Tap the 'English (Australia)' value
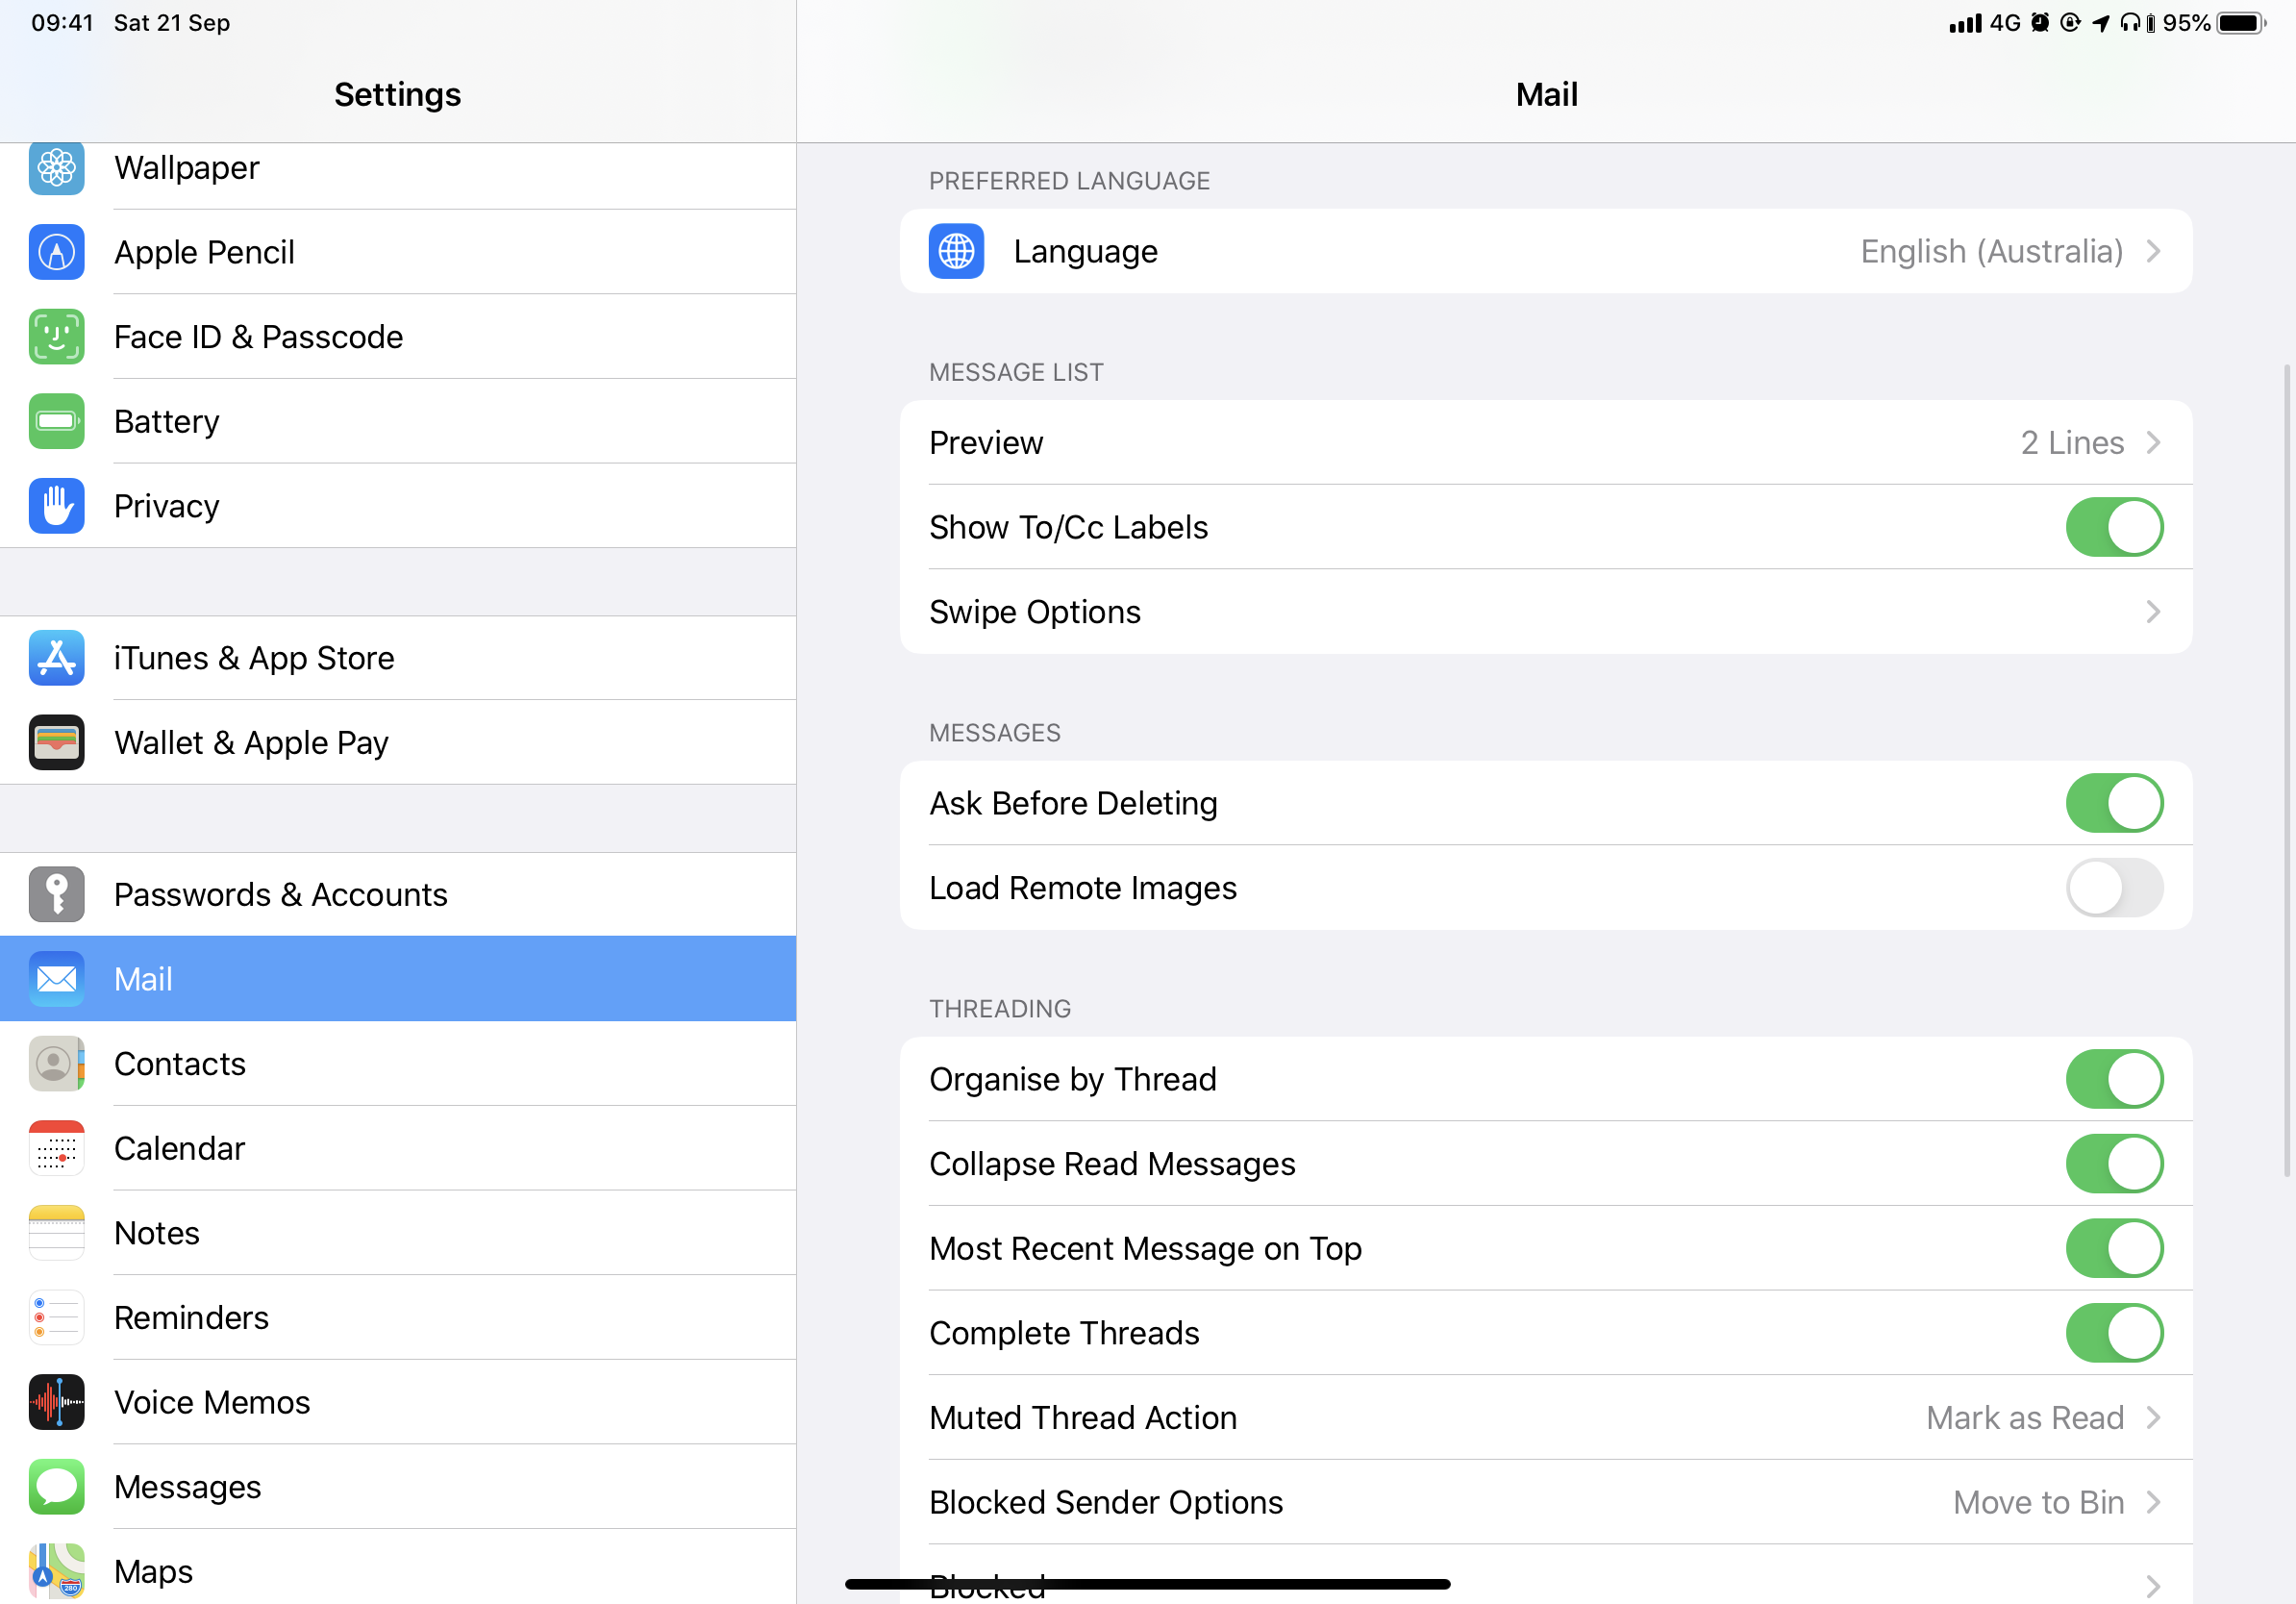This screenshot has height=1604, width=2296. pos(1991,251)
